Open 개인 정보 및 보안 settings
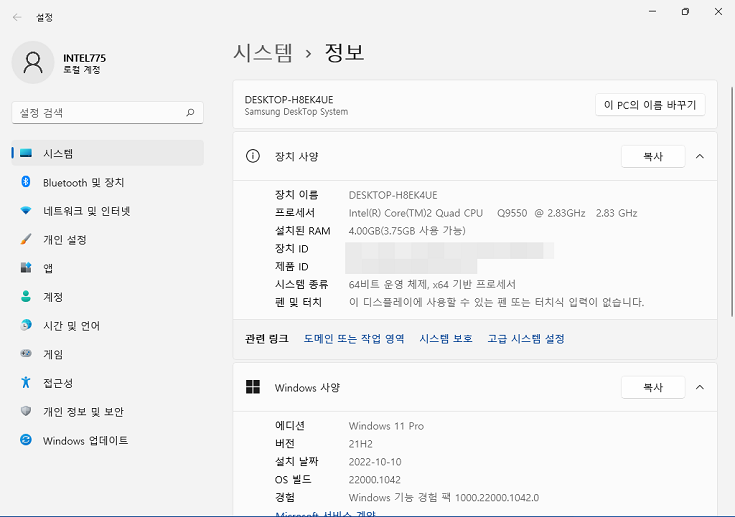The image size is (735, 517). pyautogui.click(x=108, y=412)
